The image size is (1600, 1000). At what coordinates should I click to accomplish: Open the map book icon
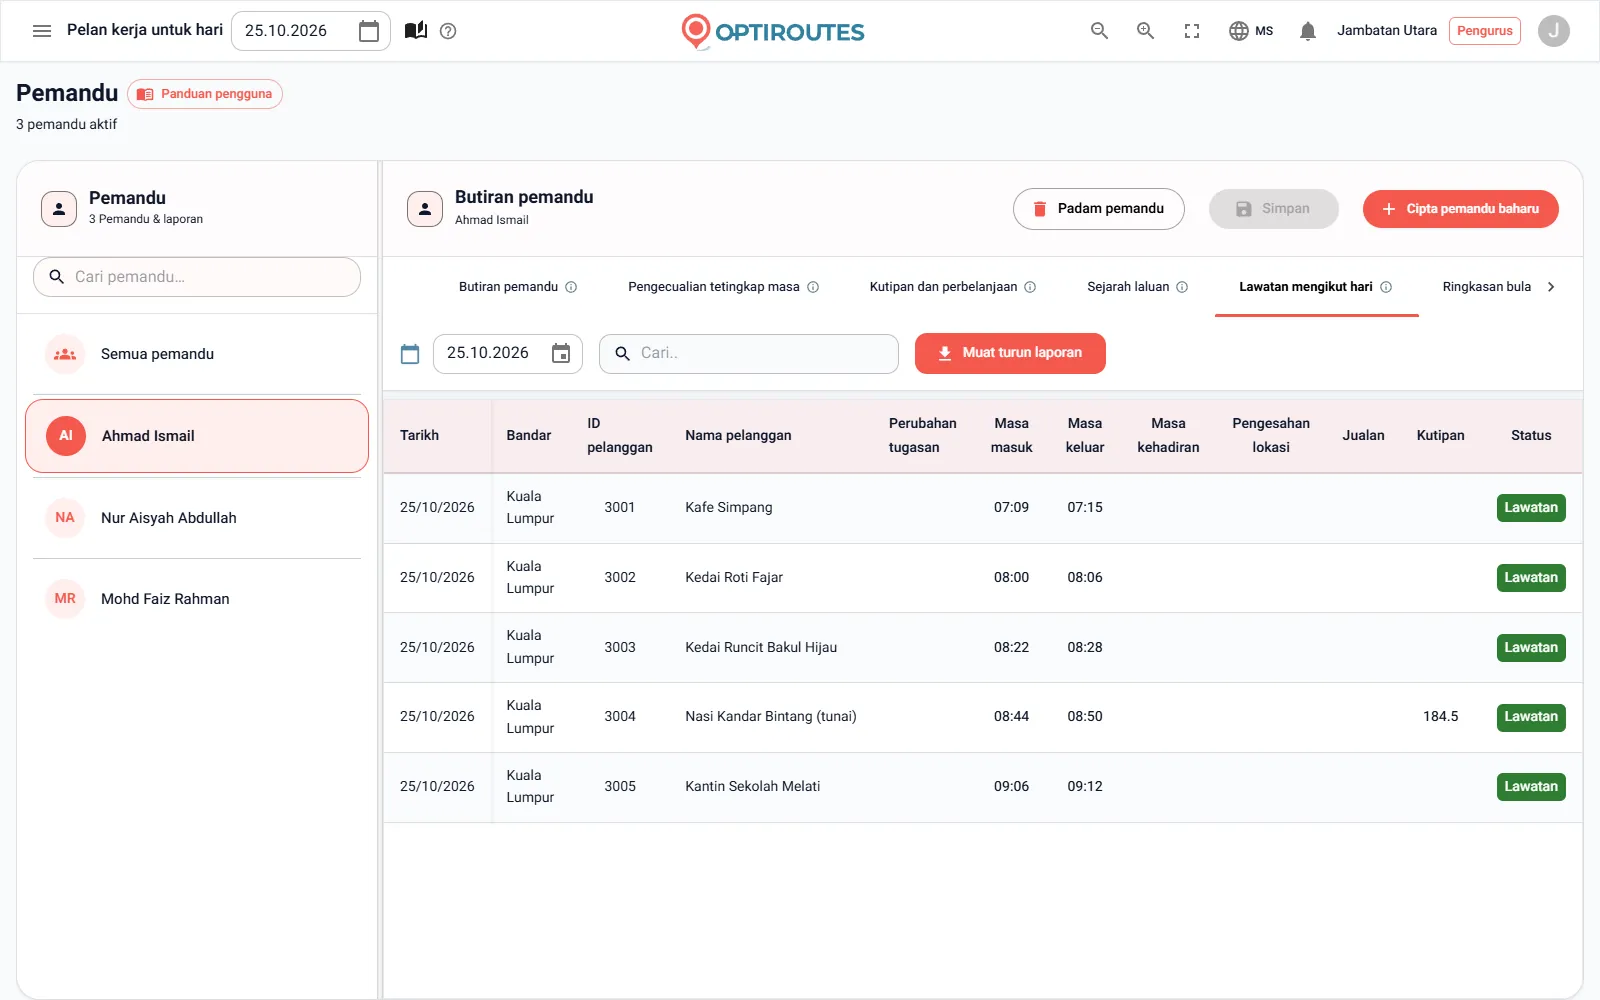click(416, 30)
